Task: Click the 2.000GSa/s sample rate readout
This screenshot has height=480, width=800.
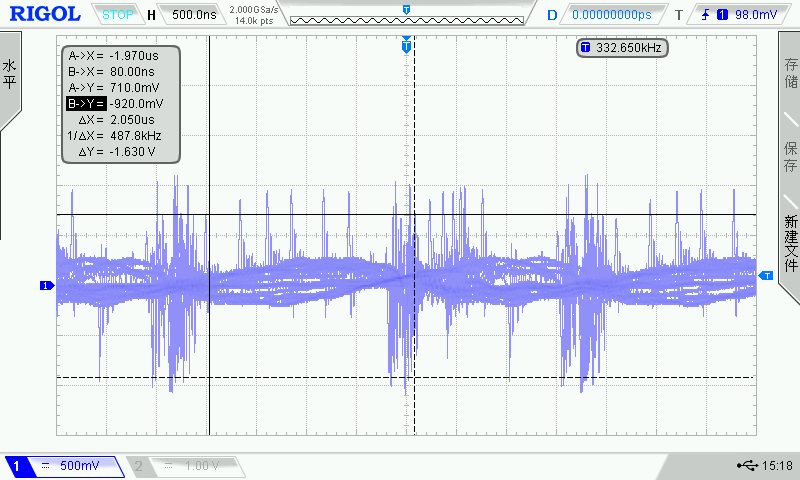Action: pyautogui.click(x=254, y=10)
